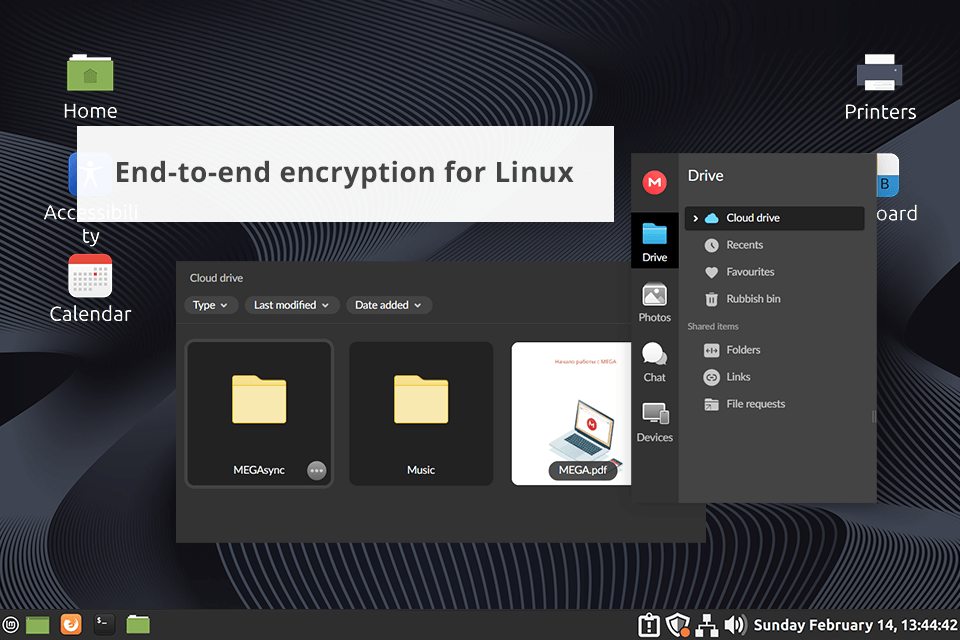
Task: Click the show desktop taskbar button
Action: 37,625
